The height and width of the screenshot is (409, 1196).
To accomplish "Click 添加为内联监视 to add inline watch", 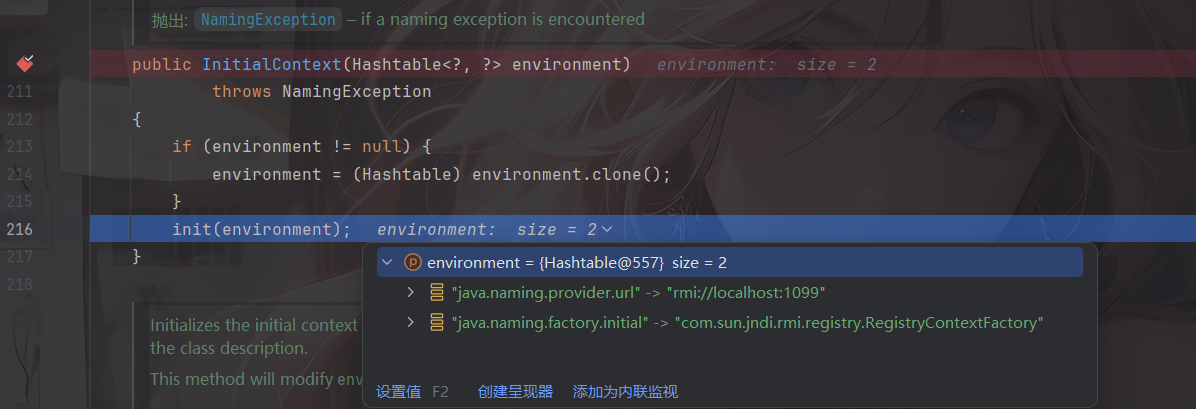I will [625, 392].
